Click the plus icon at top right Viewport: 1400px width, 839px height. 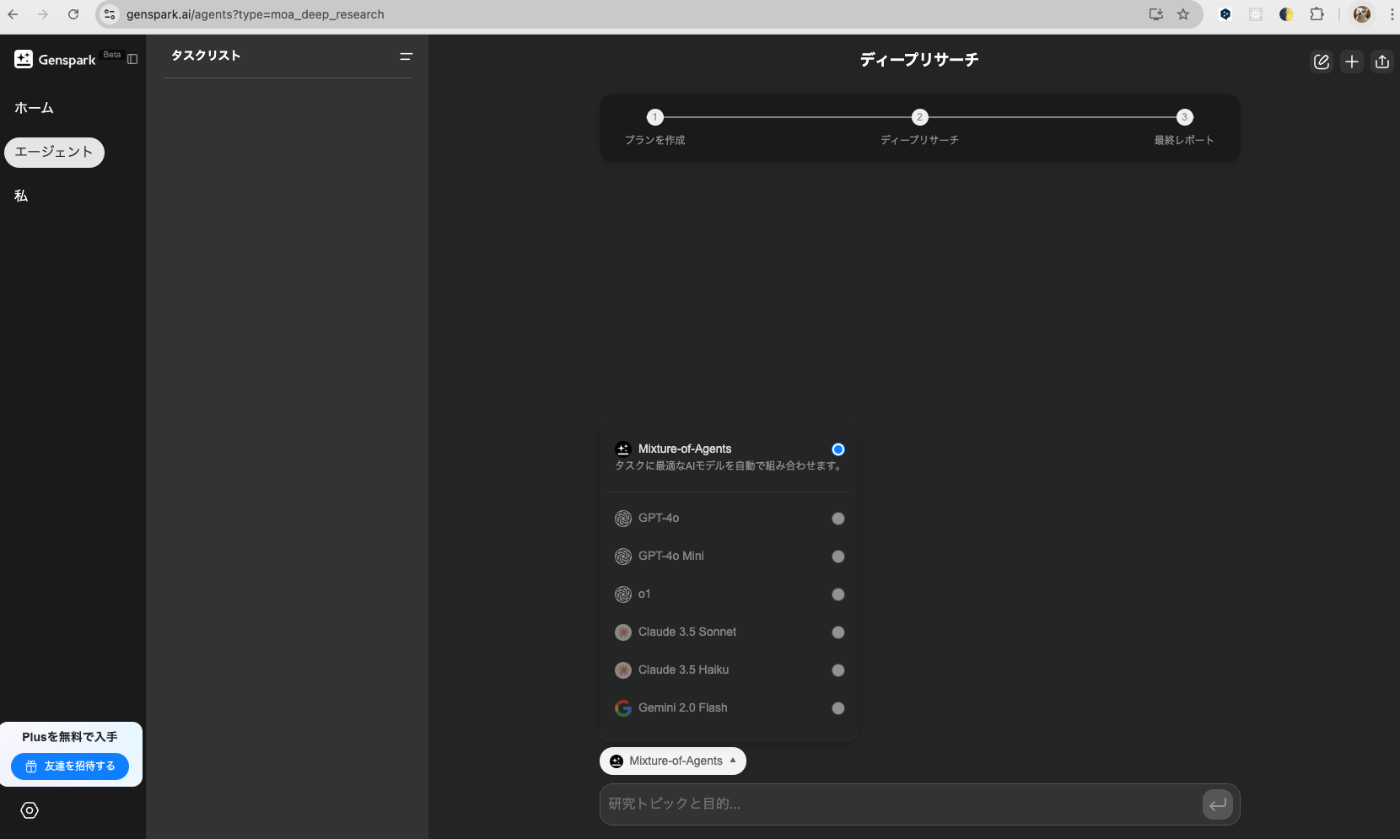pyautogui.click(x=1352, y=62)
